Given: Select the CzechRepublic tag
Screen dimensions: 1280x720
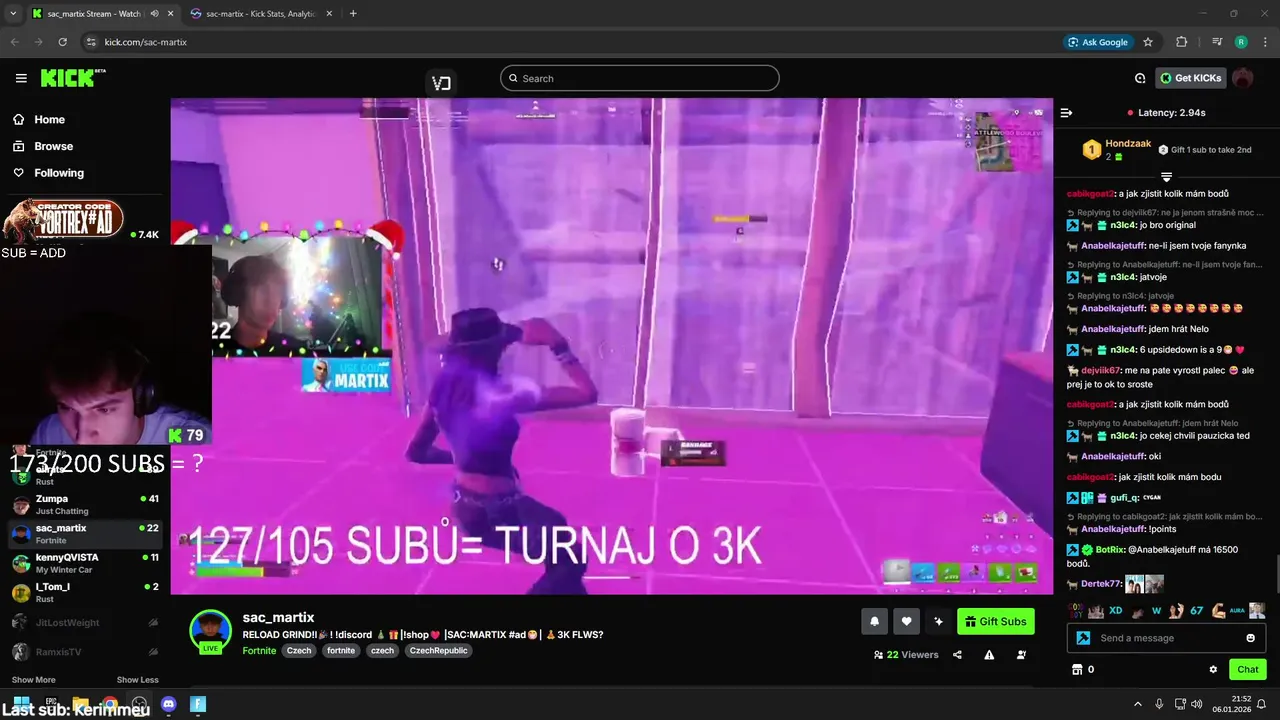Looking at the screenshot, I should pyautogui.click(x=438, y=650).
